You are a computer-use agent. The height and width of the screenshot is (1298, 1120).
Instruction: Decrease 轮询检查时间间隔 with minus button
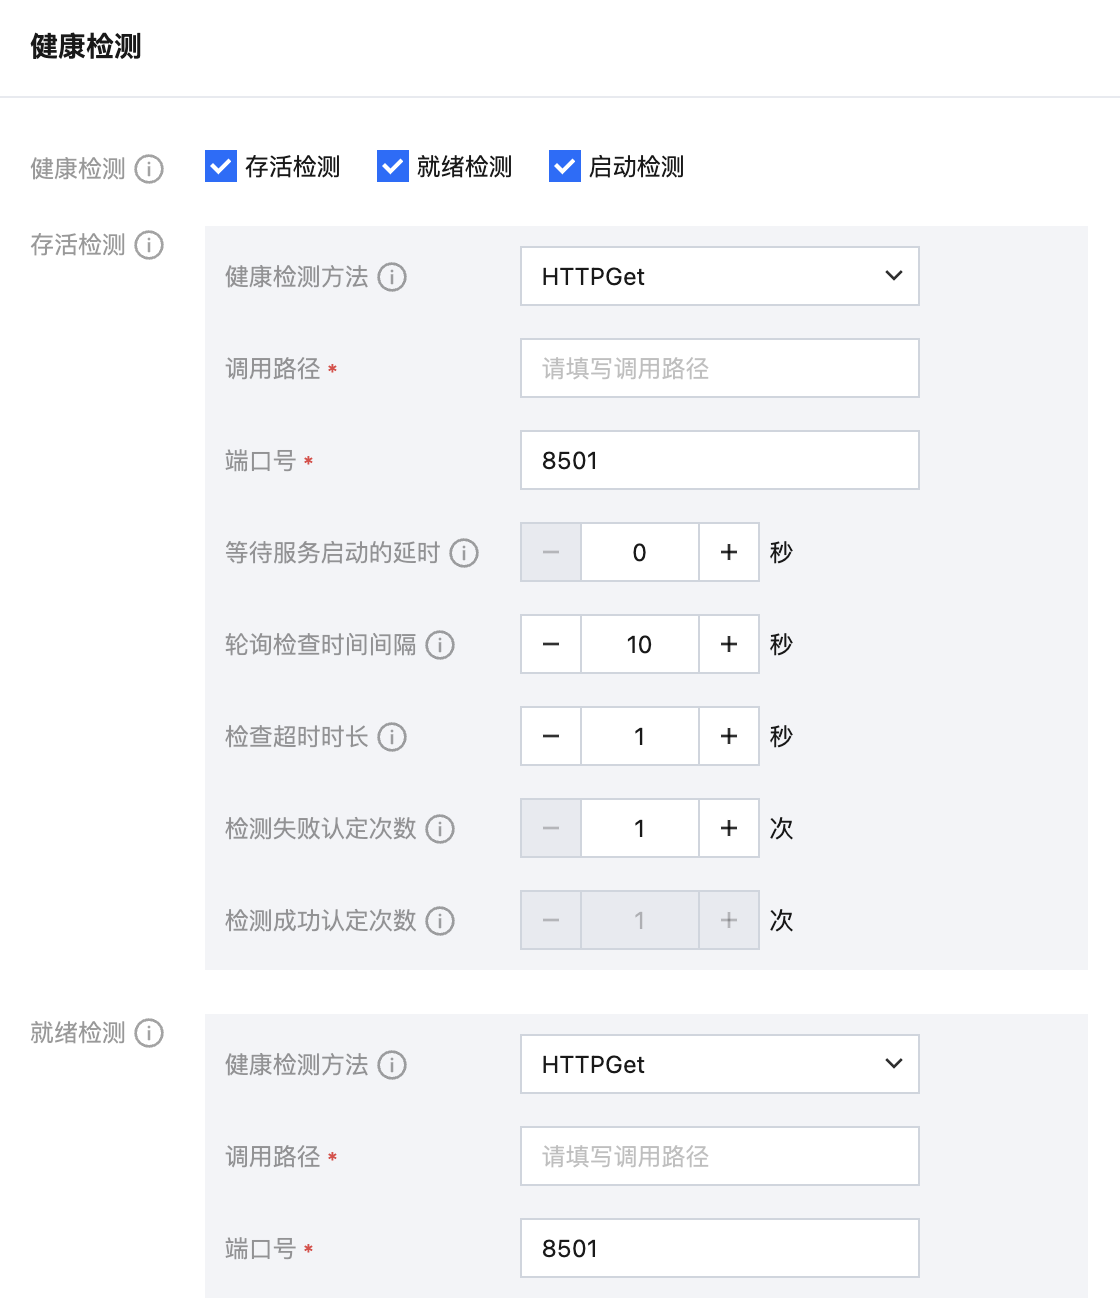point(551,644)
